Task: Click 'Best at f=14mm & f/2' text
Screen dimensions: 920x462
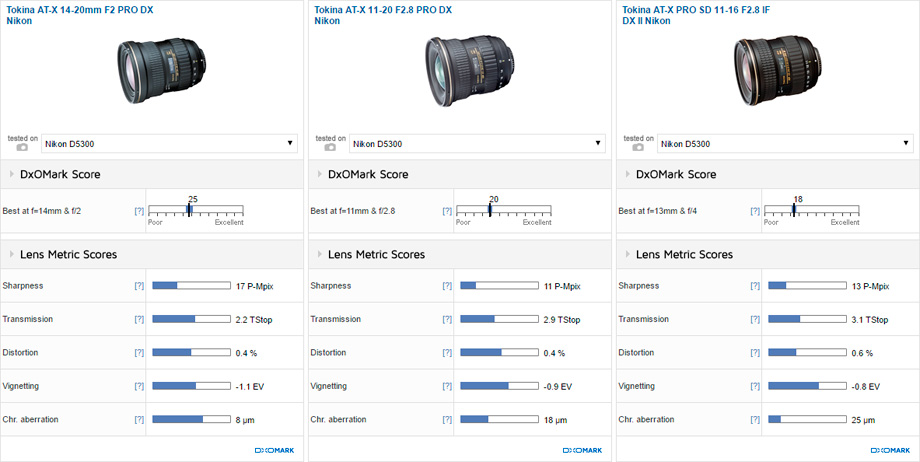Action: coord(42,211)
